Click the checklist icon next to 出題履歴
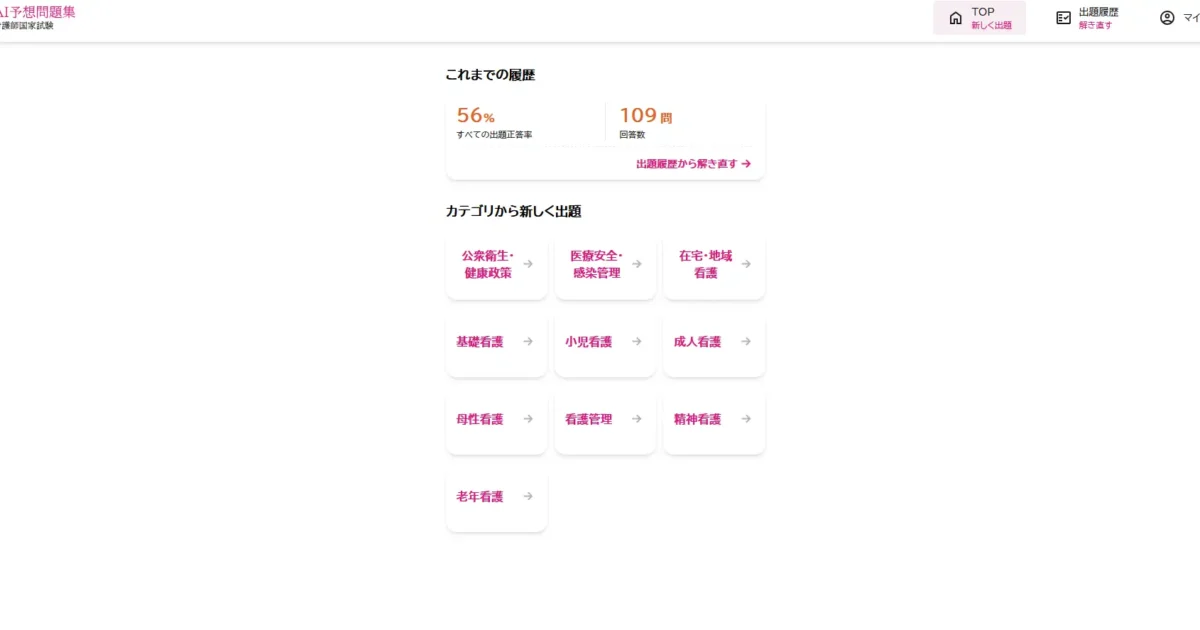 pos(1063,16)
